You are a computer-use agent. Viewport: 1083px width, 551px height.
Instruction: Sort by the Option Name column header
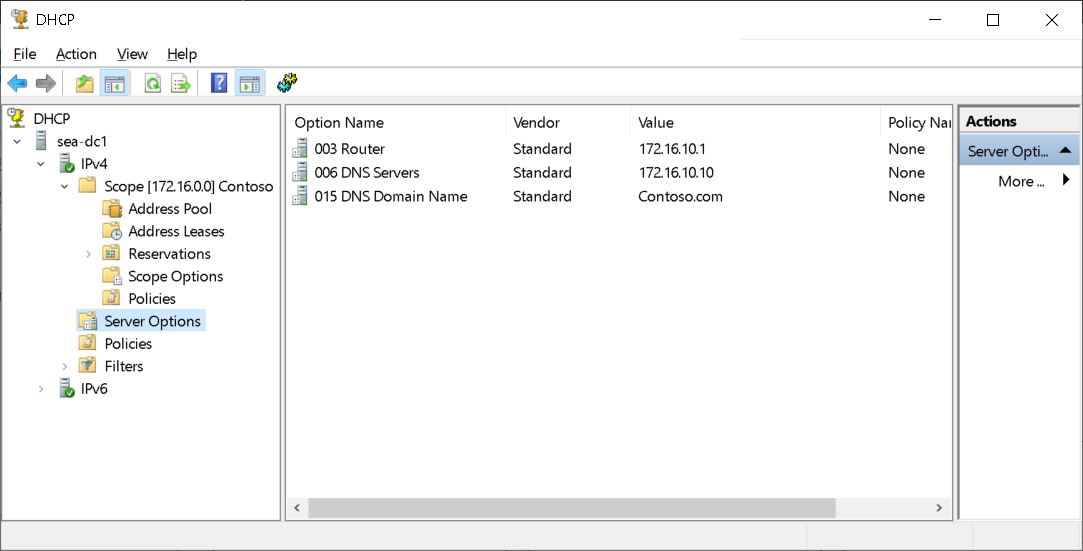pos(339,123)
